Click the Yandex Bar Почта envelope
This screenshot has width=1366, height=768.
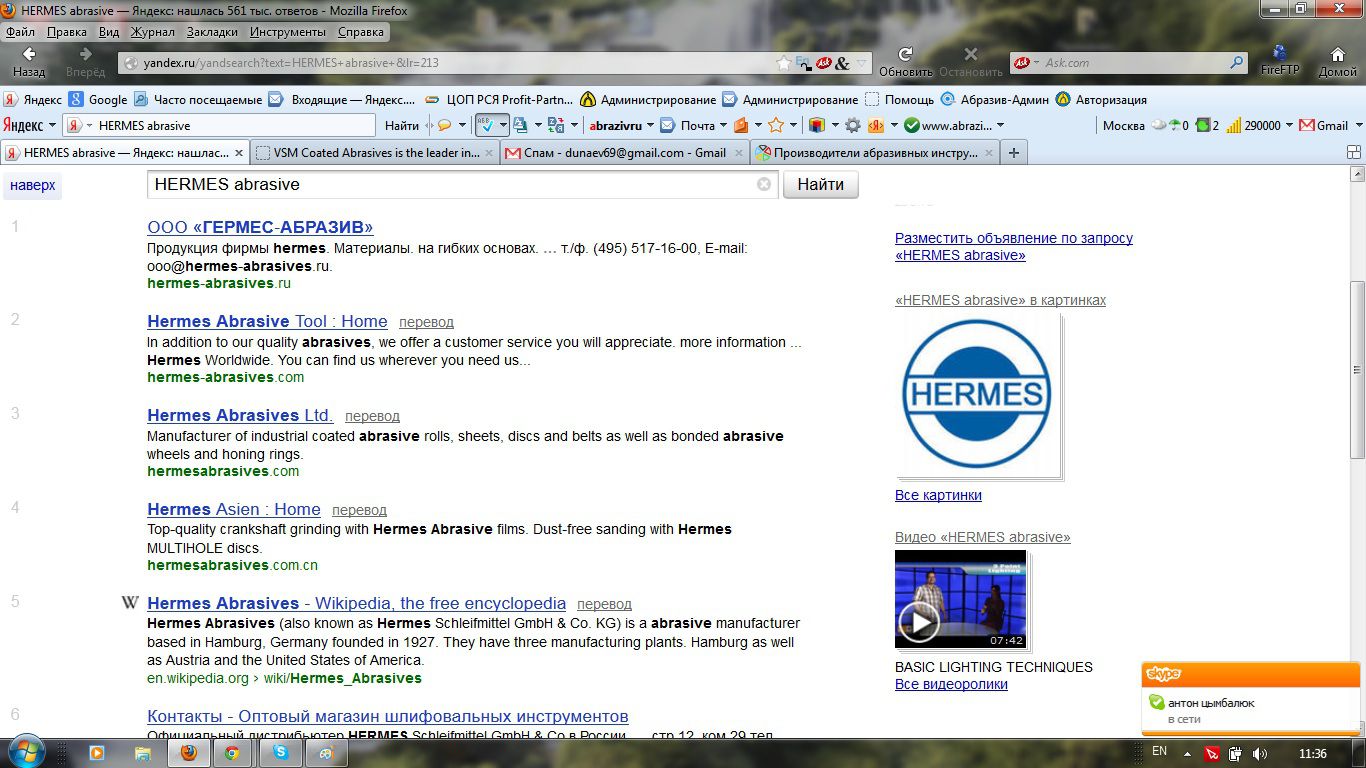pyautogui.click(x=667, y=125)
